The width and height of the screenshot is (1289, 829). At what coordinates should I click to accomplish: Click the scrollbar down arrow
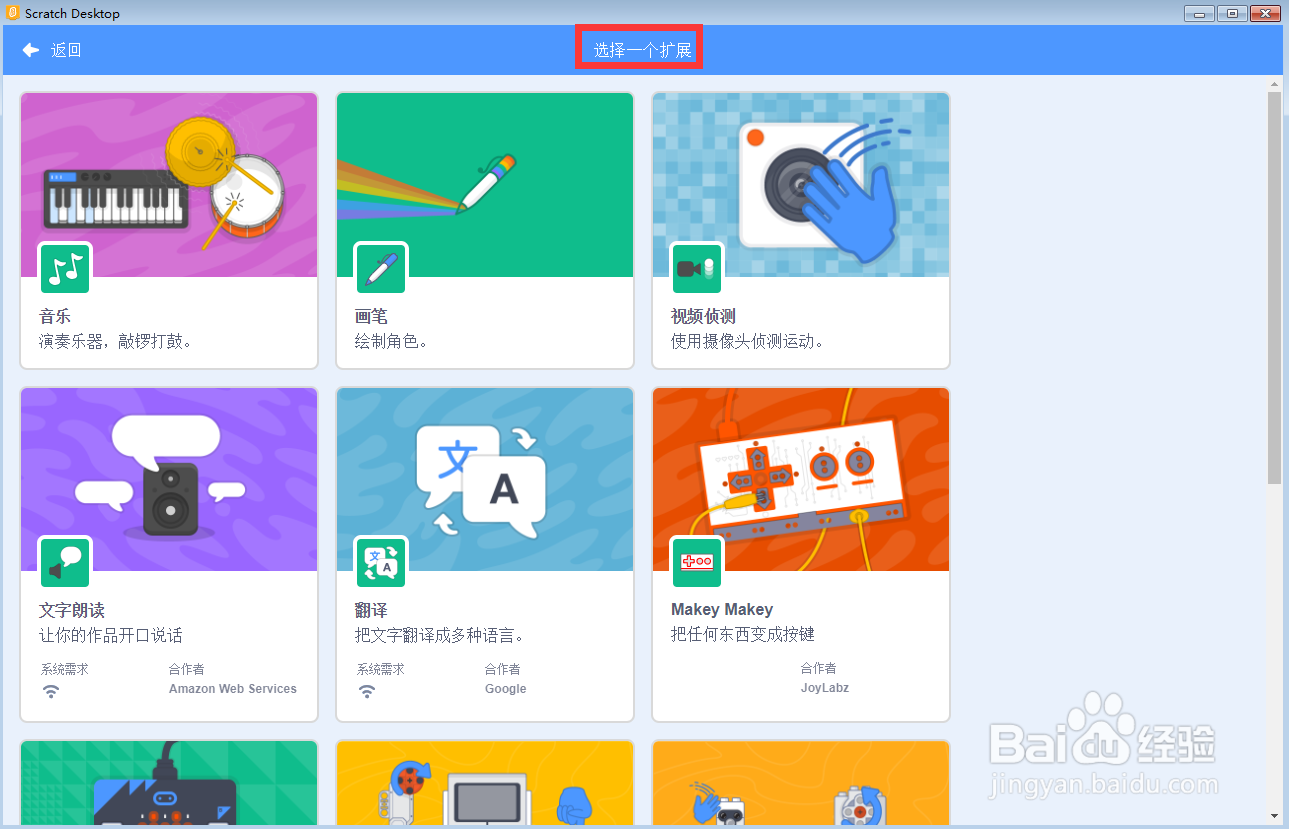(1274, 816)
